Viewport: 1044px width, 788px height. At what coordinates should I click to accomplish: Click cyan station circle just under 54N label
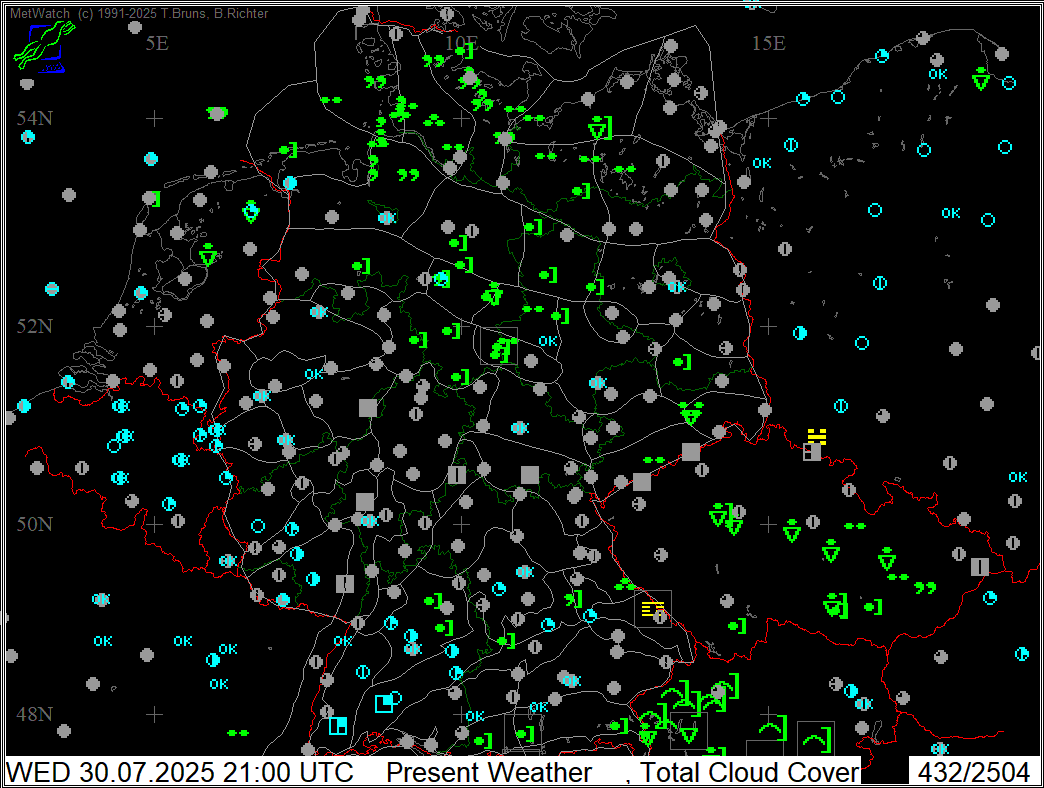click(x=27, y=137)
